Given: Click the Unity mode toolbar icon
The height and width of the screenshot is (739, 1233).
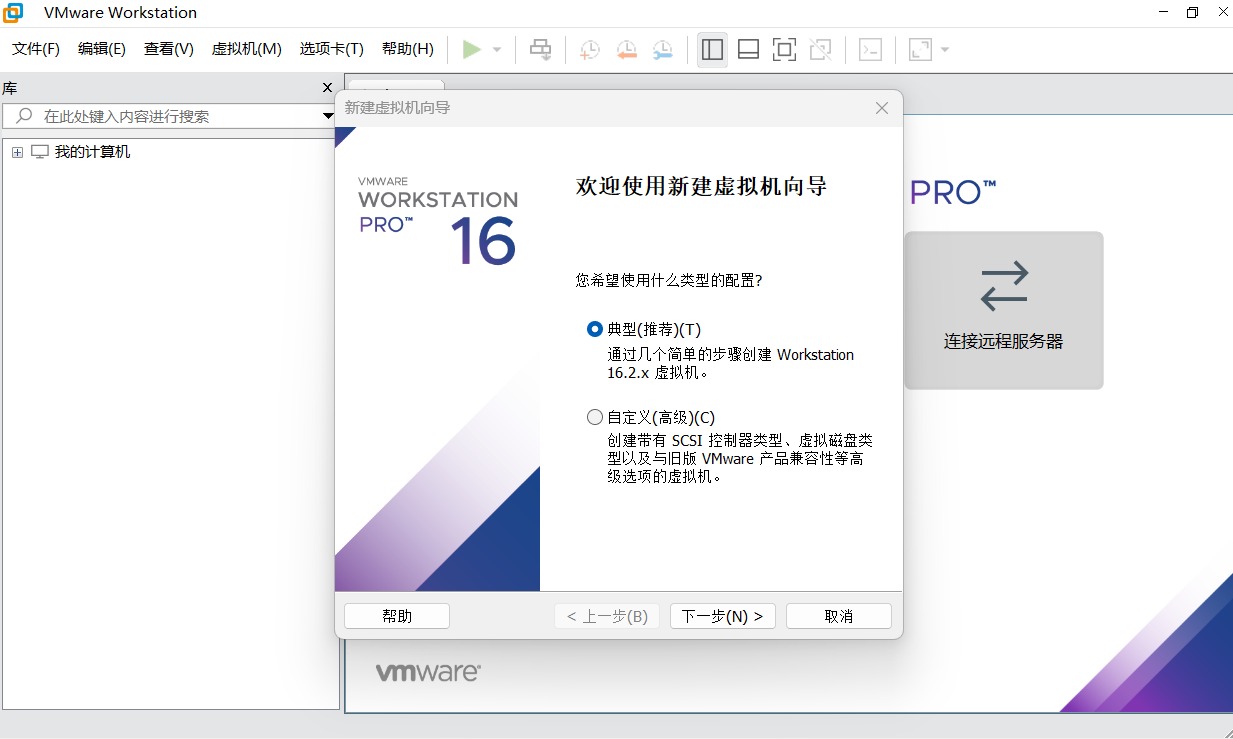Looking at the screenshot, I should tap(820, 49).
